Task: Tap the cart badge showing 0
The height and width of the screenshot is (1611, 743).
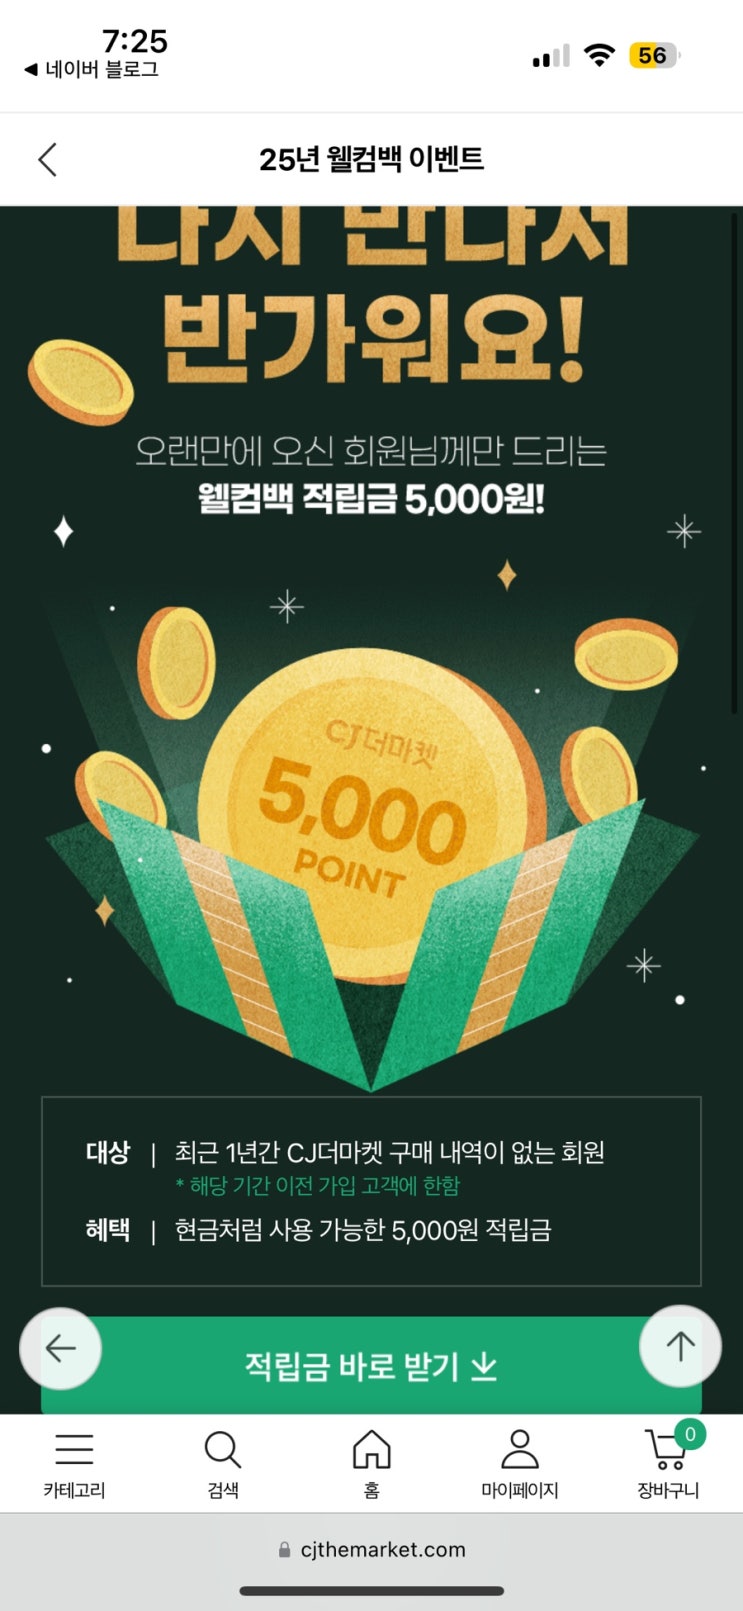Action: (690, 1434)
